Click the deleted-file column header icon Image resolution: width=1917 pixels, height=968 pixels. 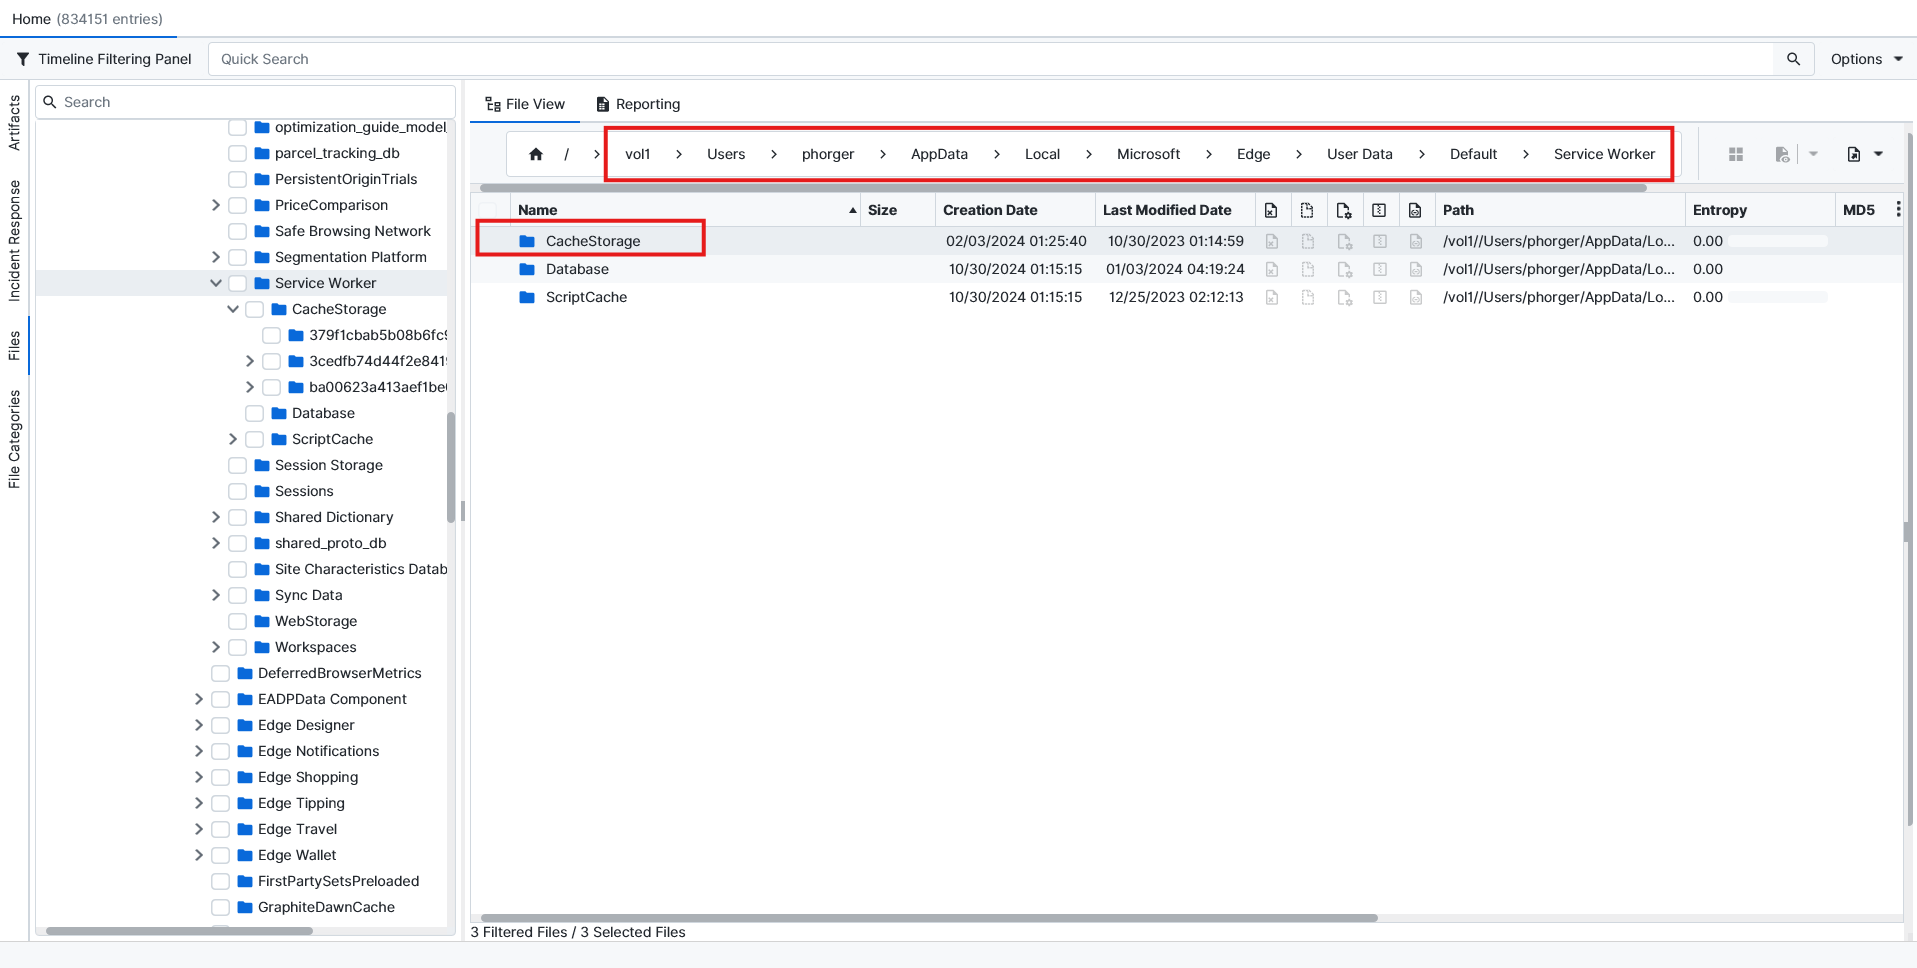point(1271,210)
